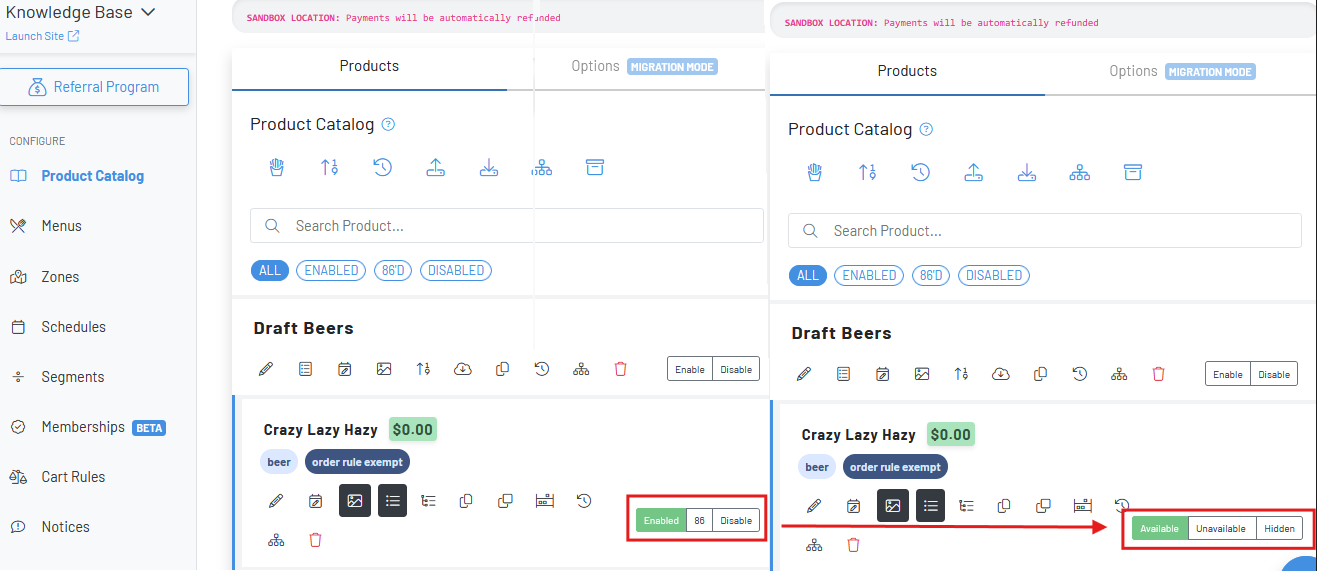
Task: Expand the Knowledge Base dropdown chevron
Action: point(148,12)
